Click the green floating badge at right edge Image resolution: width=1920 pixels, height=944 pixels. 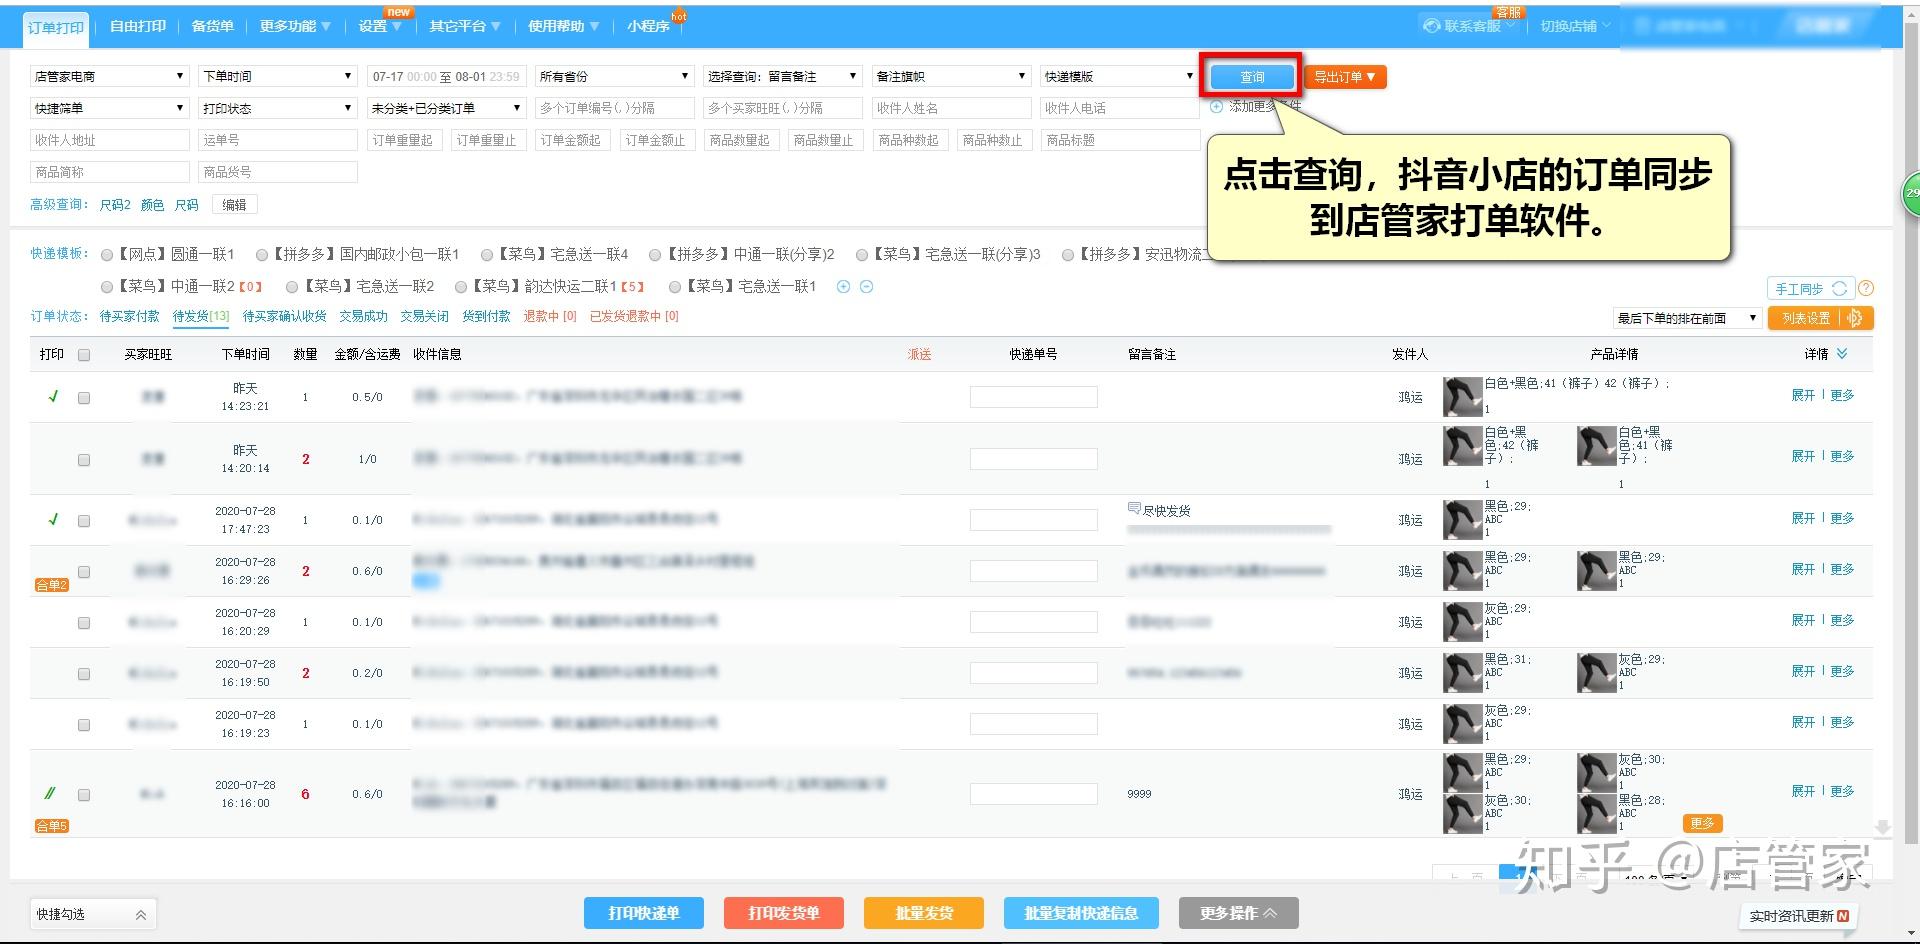click(x=1910, y=193)
